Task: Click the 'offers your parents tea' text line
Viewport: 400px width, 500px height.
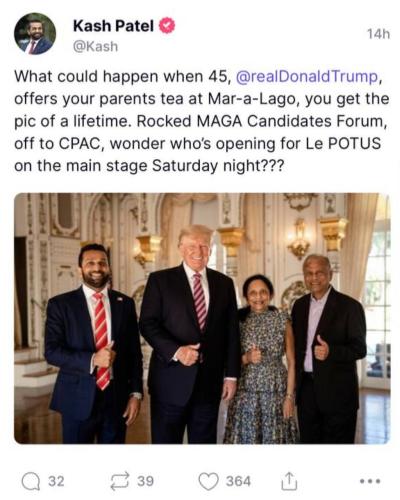Action: (x=202, y=99)
